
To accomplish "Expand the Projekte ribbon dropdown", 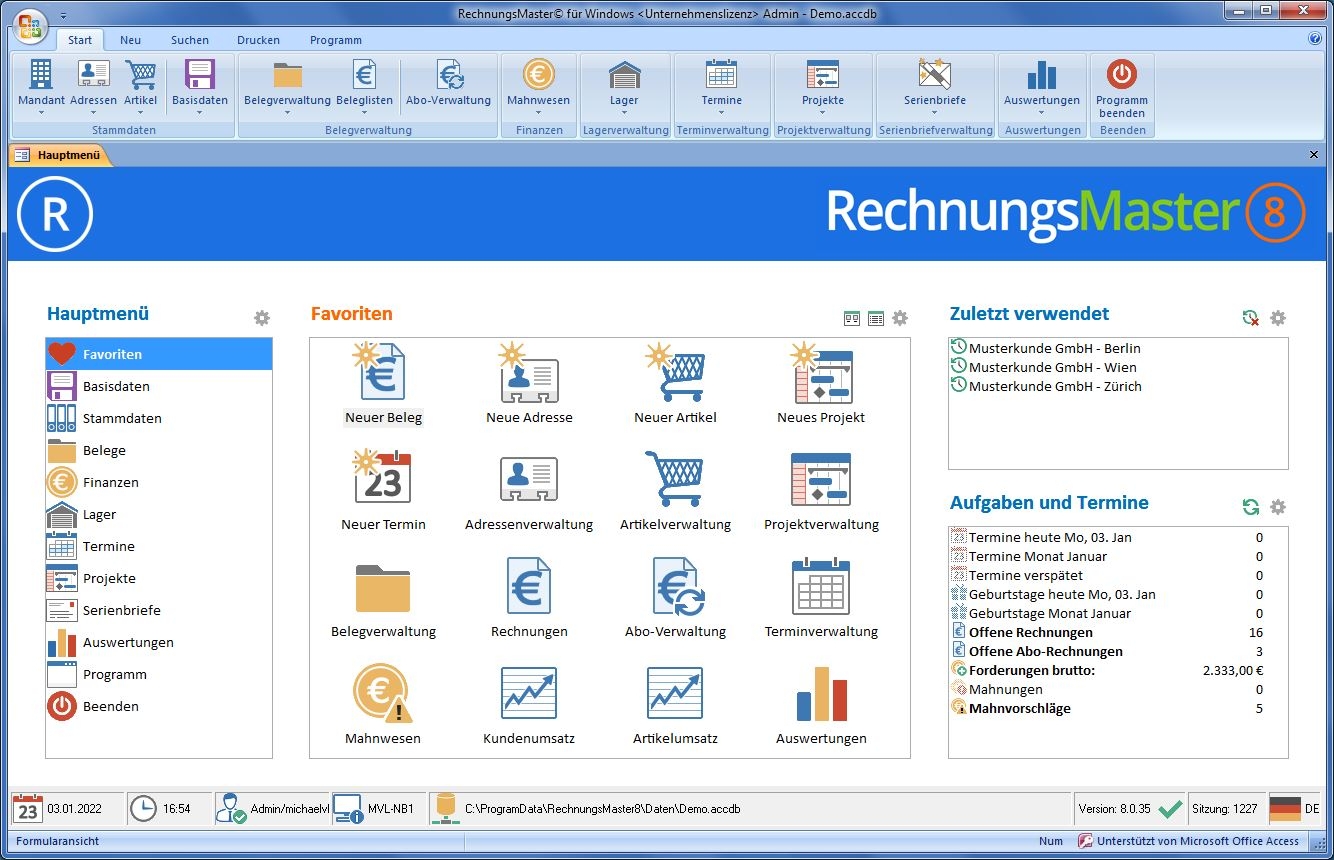I will (823, 113).
